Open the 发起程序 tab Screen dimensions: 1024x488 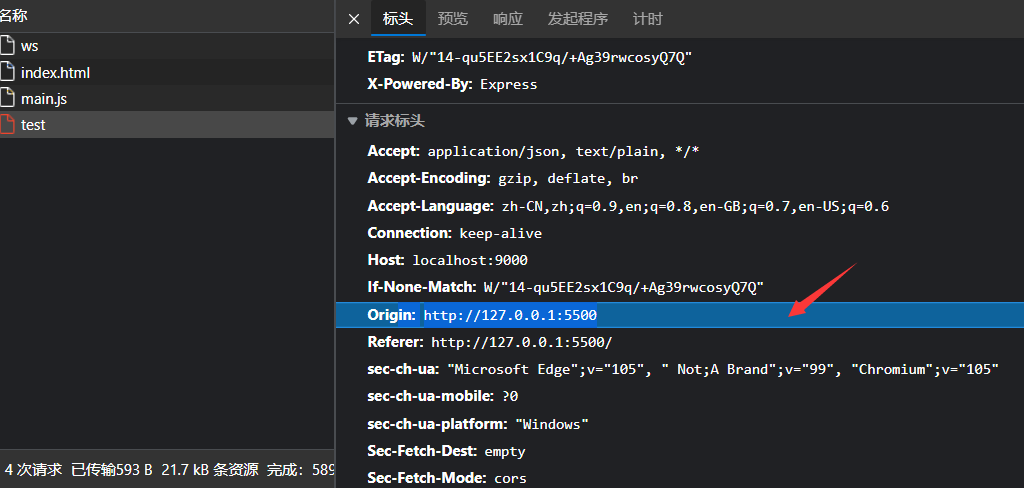(577, 19)
